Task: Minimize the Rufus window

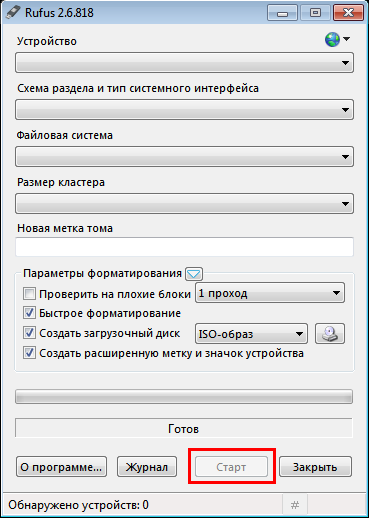Action: [282, 13]
